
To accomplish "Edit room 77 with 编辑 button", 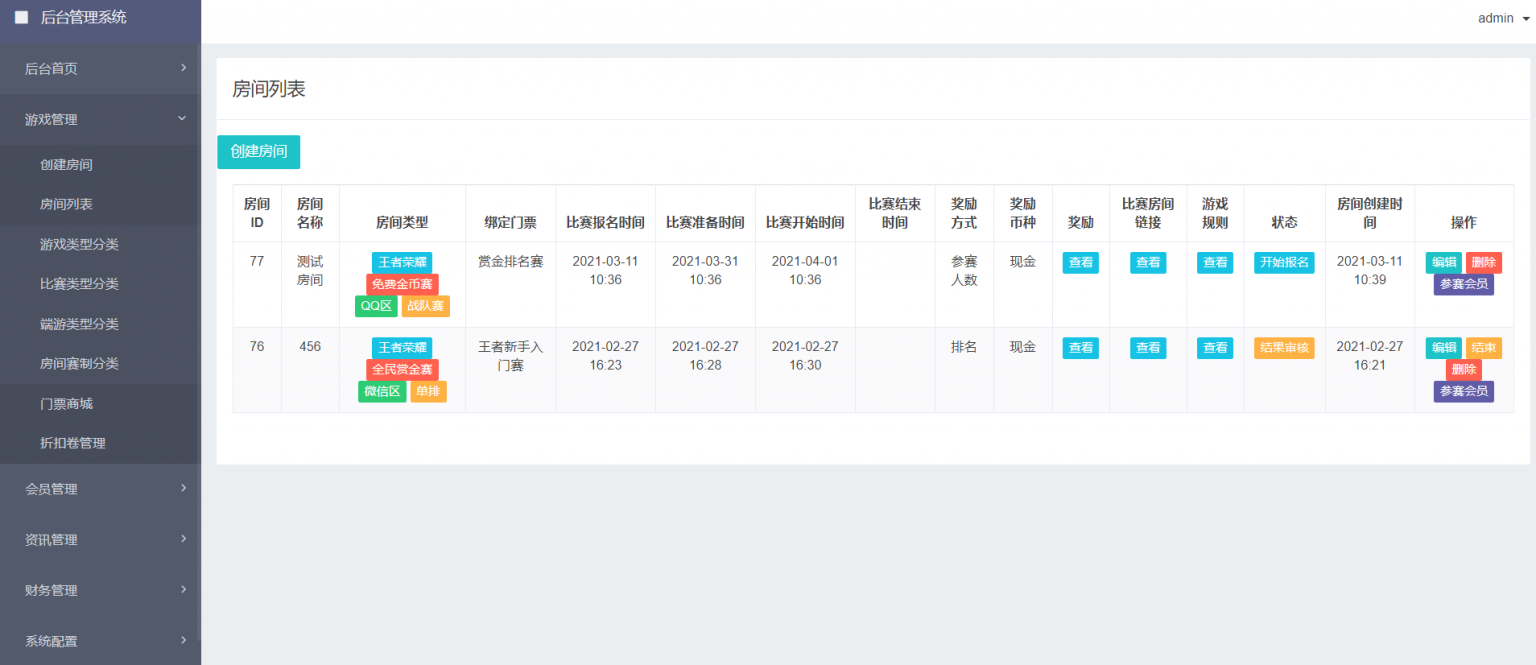I will click(1443, 263).
